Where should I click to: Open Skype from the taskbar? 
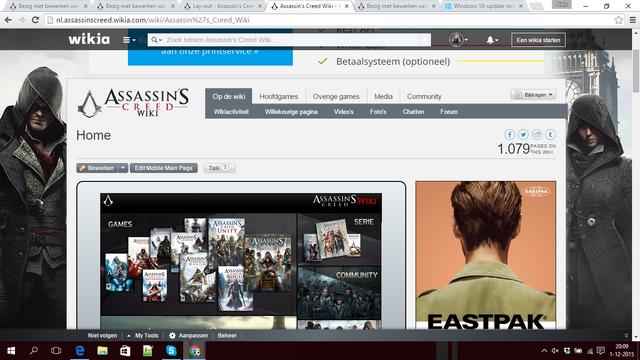click(x=171, y=351)
